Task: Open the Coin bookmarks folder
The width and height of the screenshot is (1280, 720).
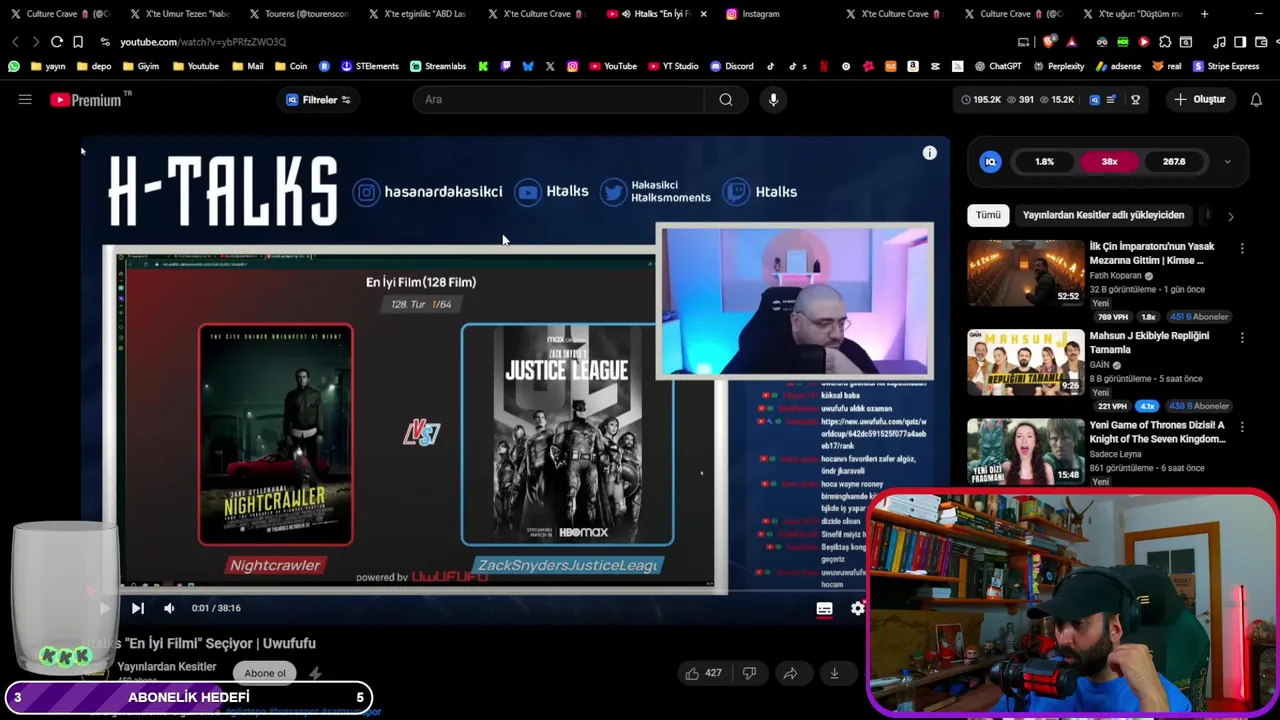Action: (x=289, y=66)
